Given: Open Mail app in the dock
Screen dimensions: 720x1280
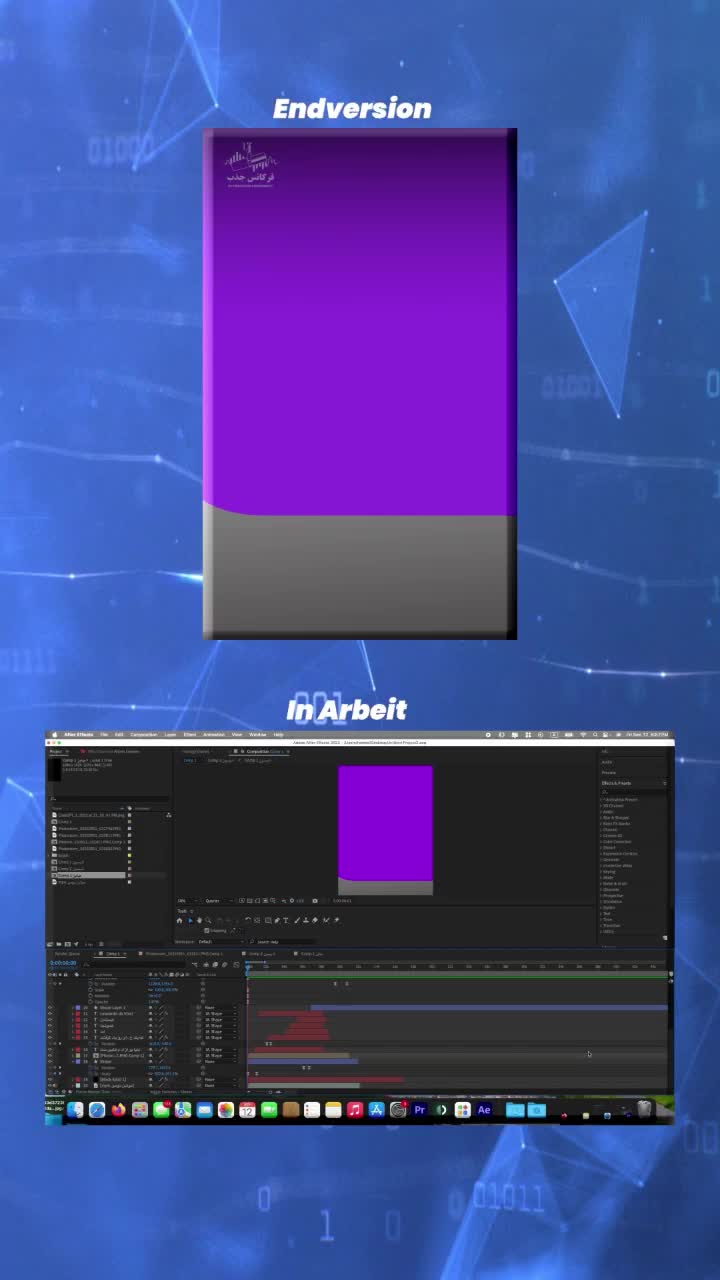Looking at the screenshot, I should click(x=204, y=1110).
